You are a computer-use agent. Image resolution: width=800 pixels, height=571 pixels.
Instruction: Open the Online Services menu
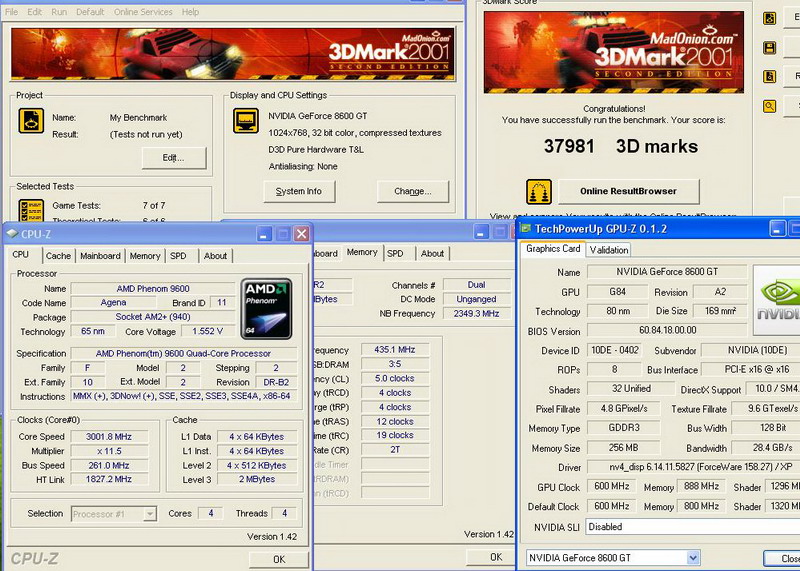[143, 12]
